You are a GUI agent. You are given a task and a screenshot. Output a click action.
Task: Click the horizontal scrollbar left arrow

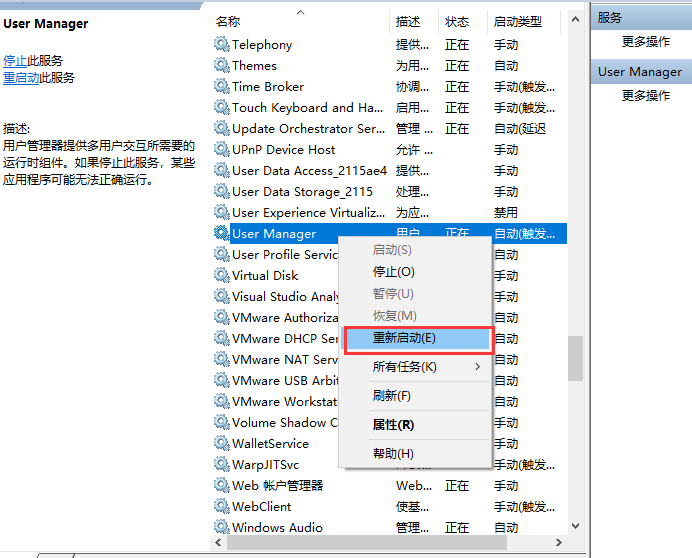coord(218,543)
